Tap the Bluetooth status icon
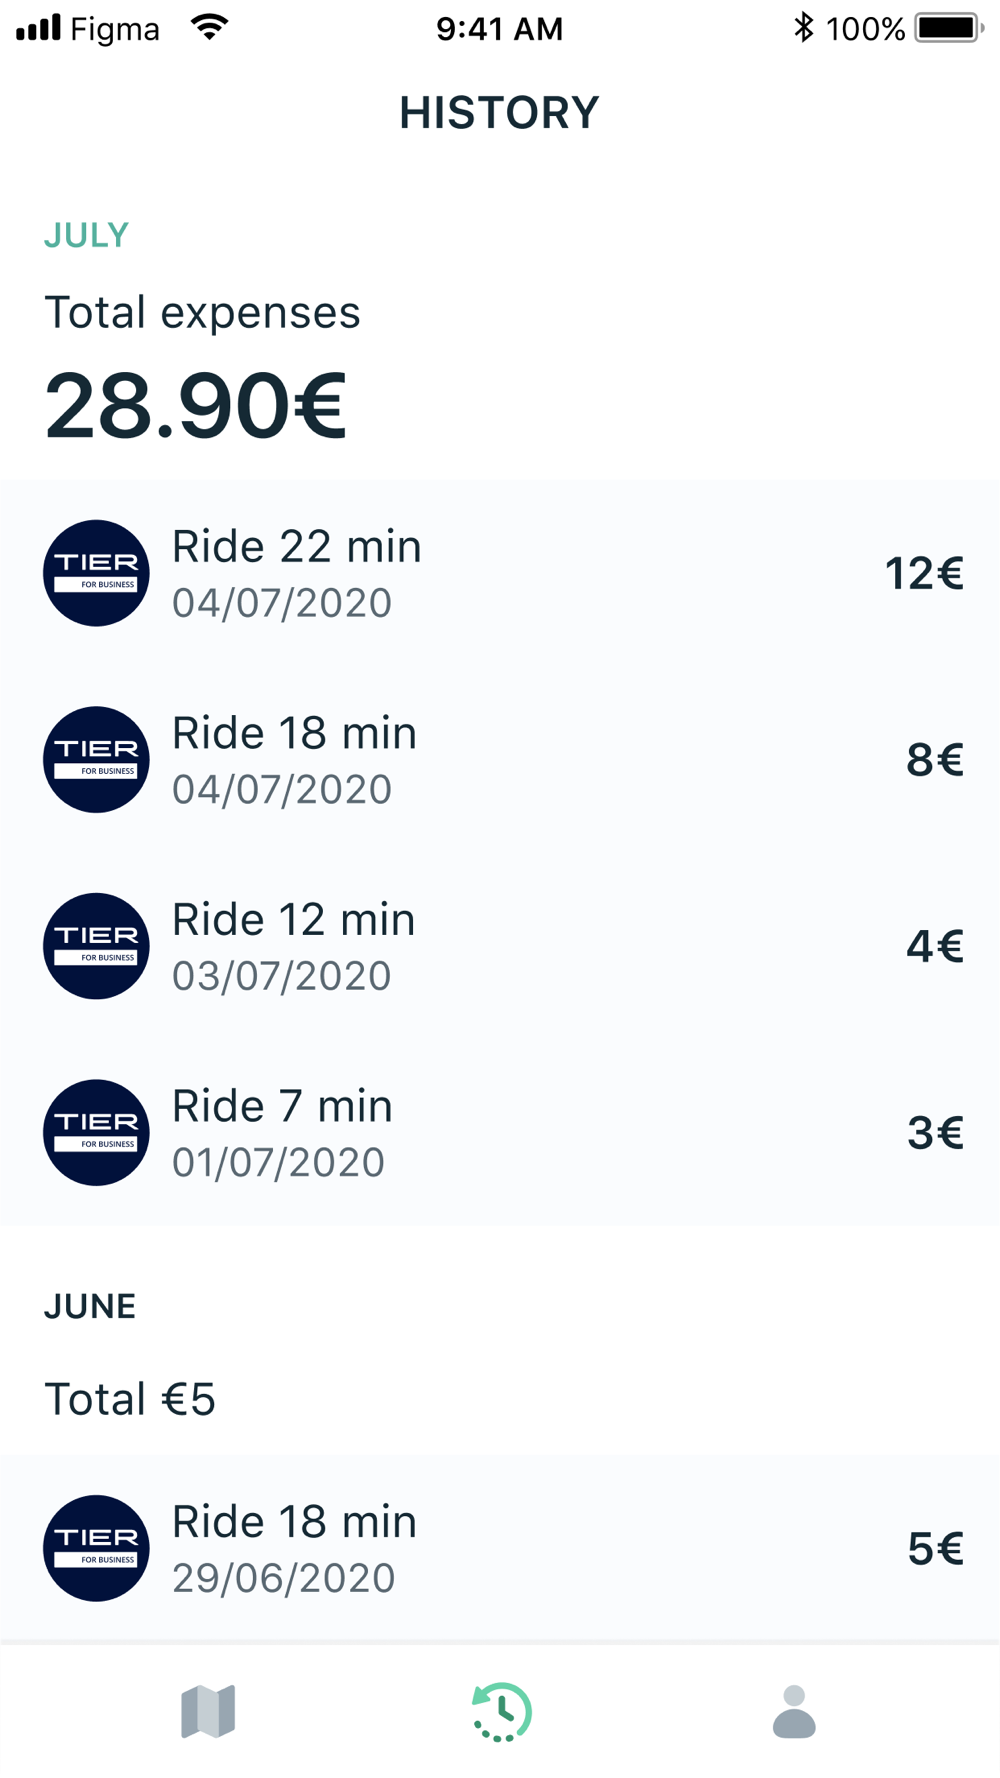The image size is (1000, 1778). tap(803, 28)
